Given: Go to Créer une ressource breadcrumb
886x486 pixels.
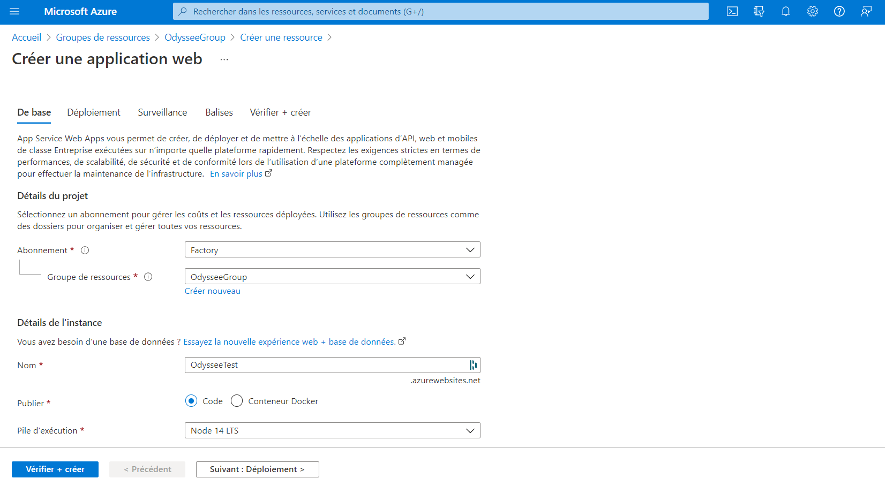Looking at the screenshot, I should point(281,38).
